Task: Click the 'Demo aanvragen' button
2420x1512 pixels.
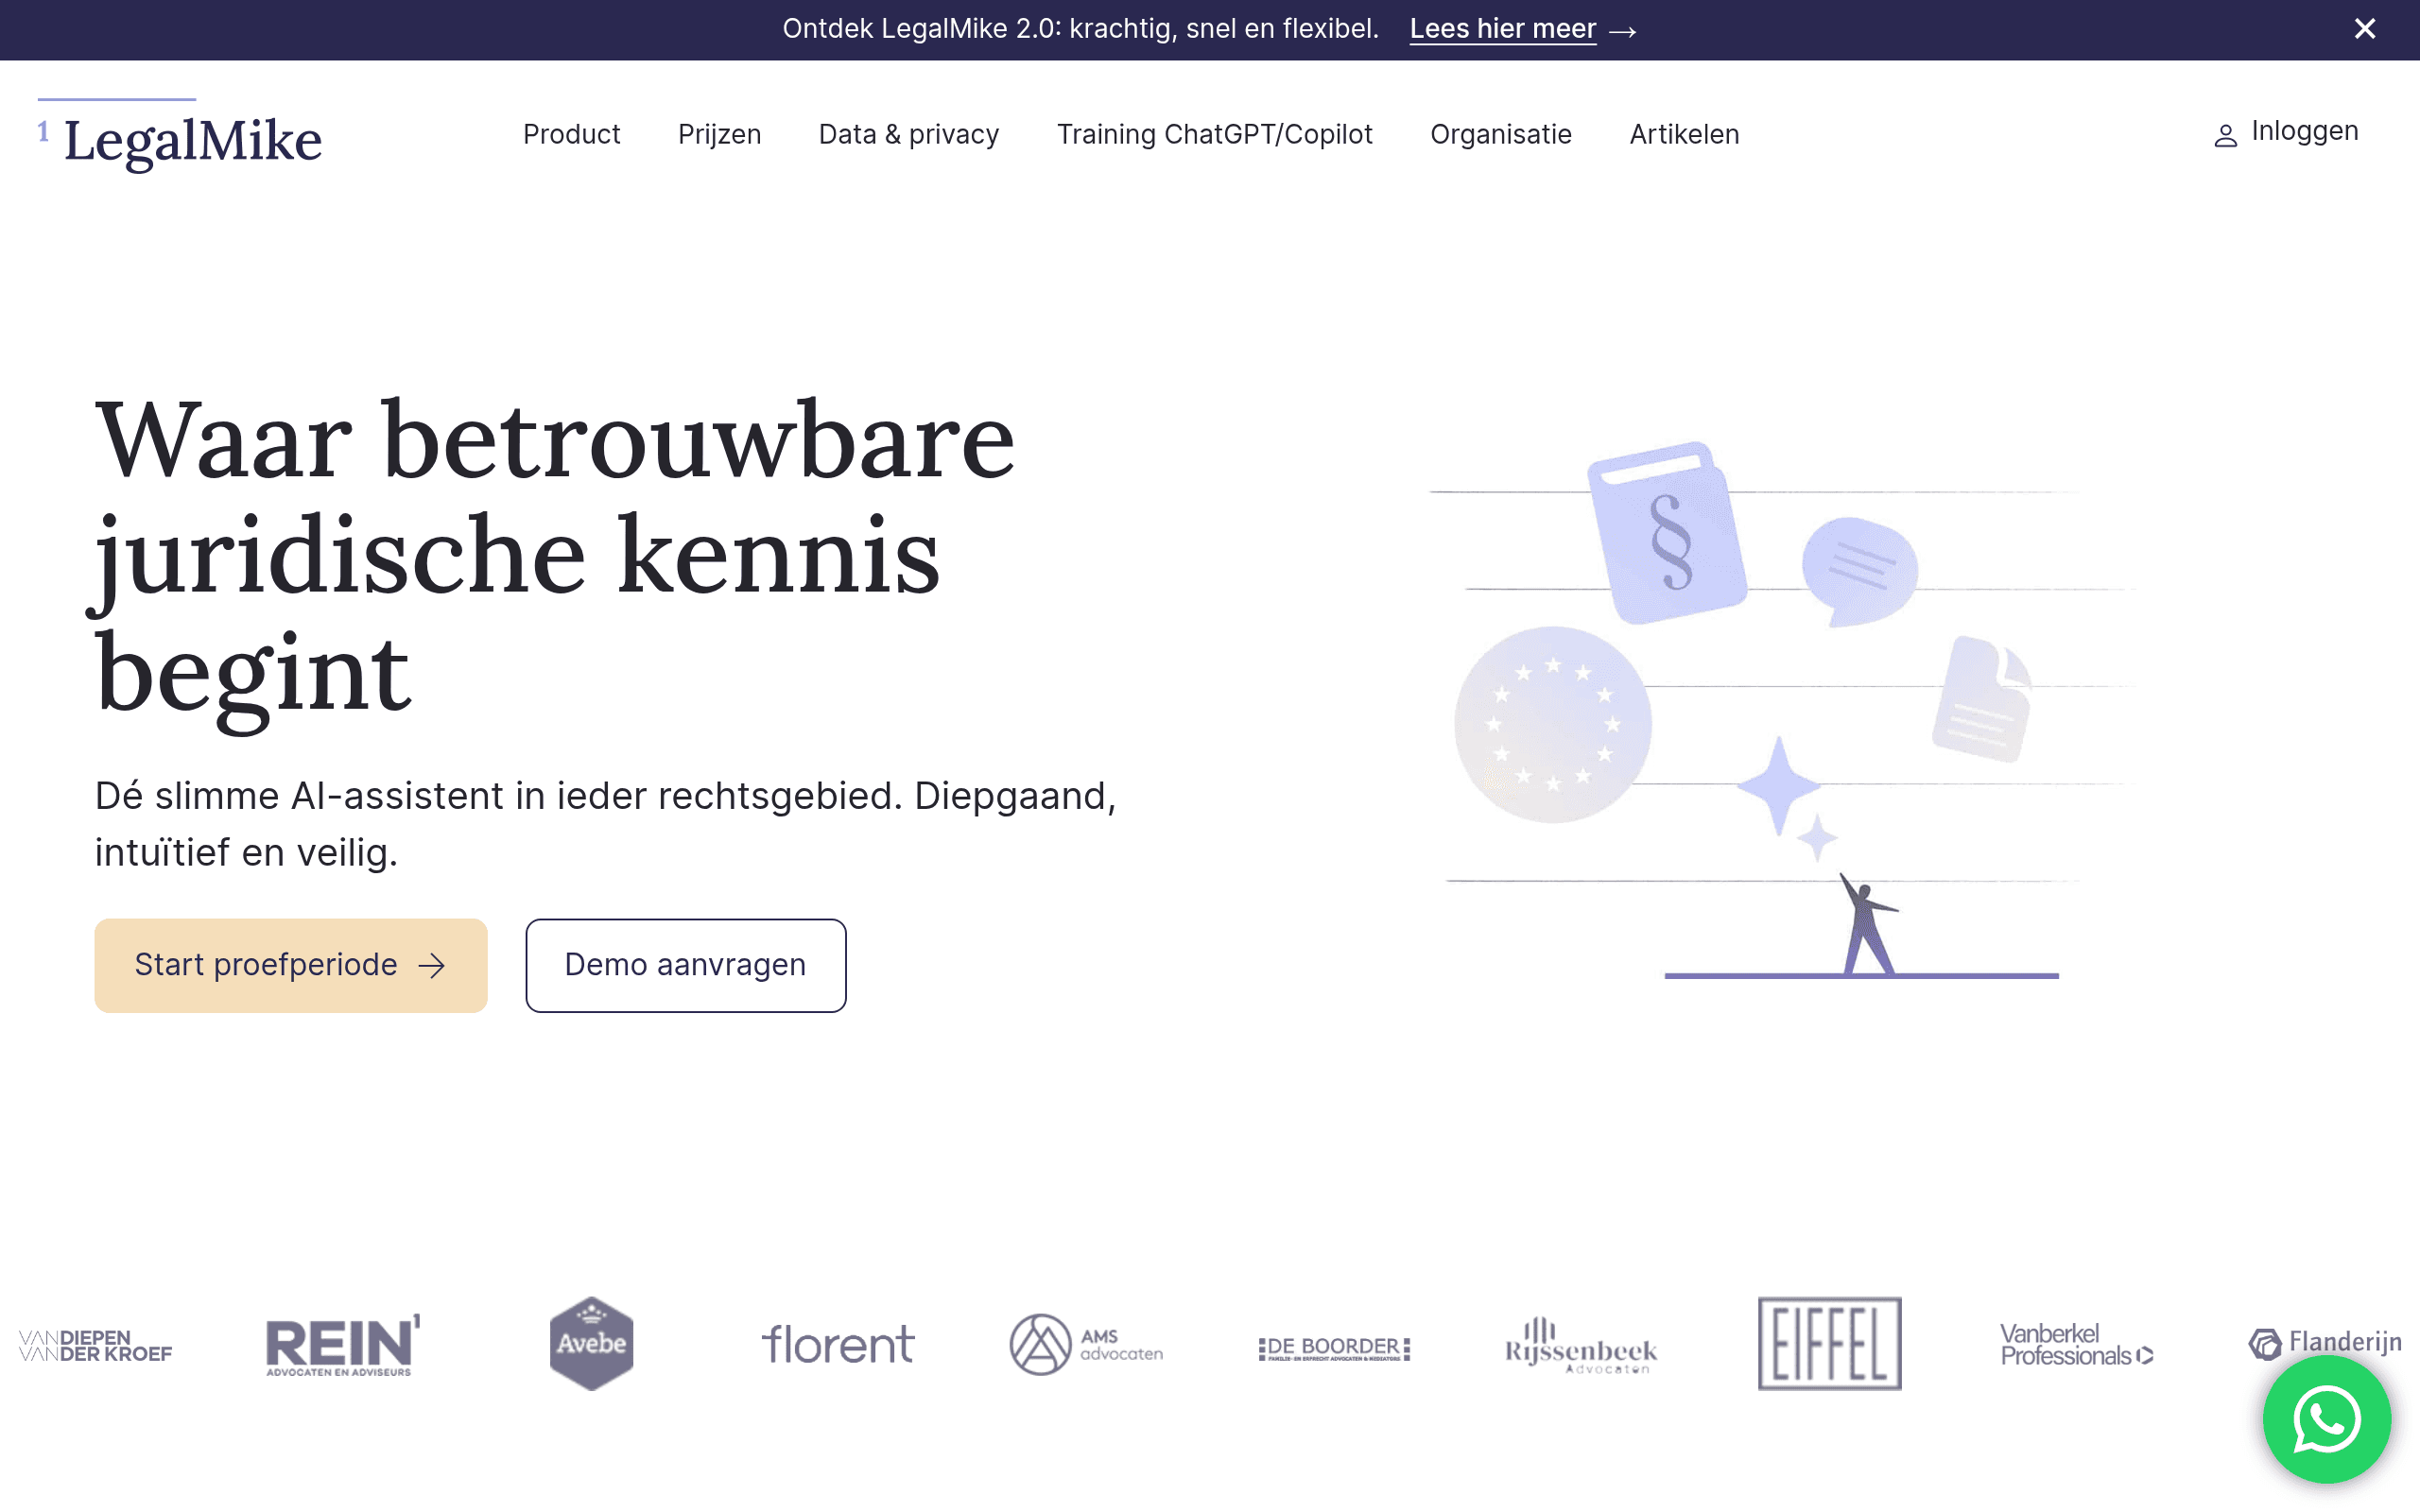Action: point(686,965)
